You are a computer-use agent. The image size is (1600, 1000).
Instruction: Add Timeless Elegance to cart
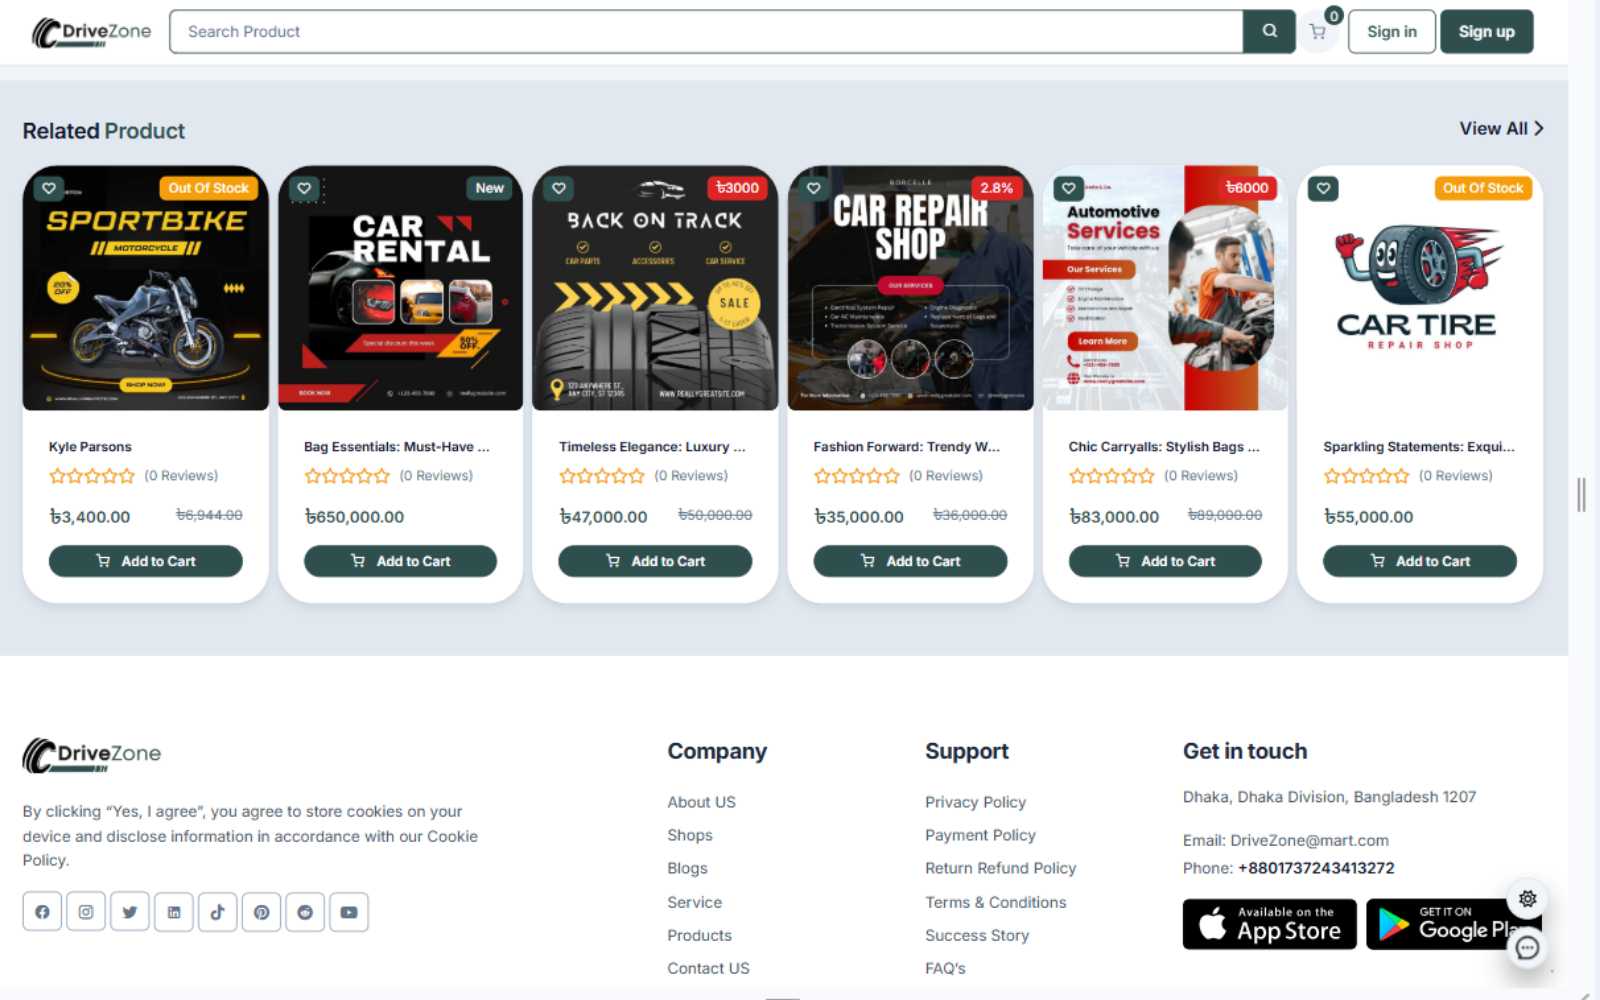click(655, 561)
